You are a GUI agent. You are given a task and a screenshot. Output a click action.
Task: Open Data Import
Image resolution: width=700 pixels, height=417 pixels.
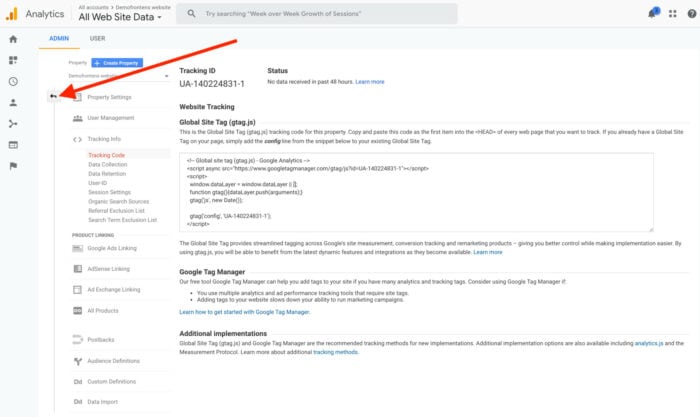pos(103,402)
